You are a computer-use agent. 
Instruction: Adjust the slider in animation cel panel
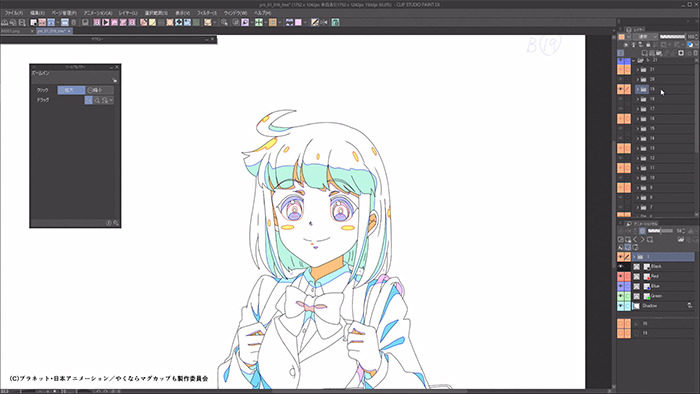[x=660, y=231]
